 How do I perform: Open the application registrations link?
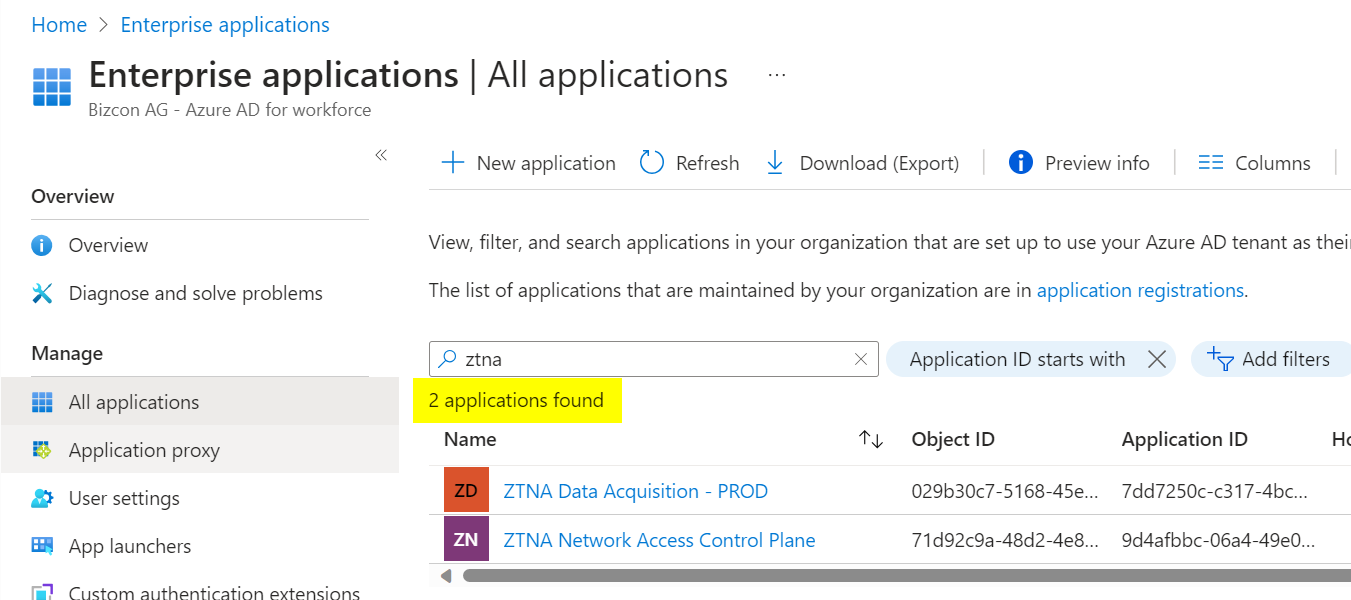click(1140, 290)
